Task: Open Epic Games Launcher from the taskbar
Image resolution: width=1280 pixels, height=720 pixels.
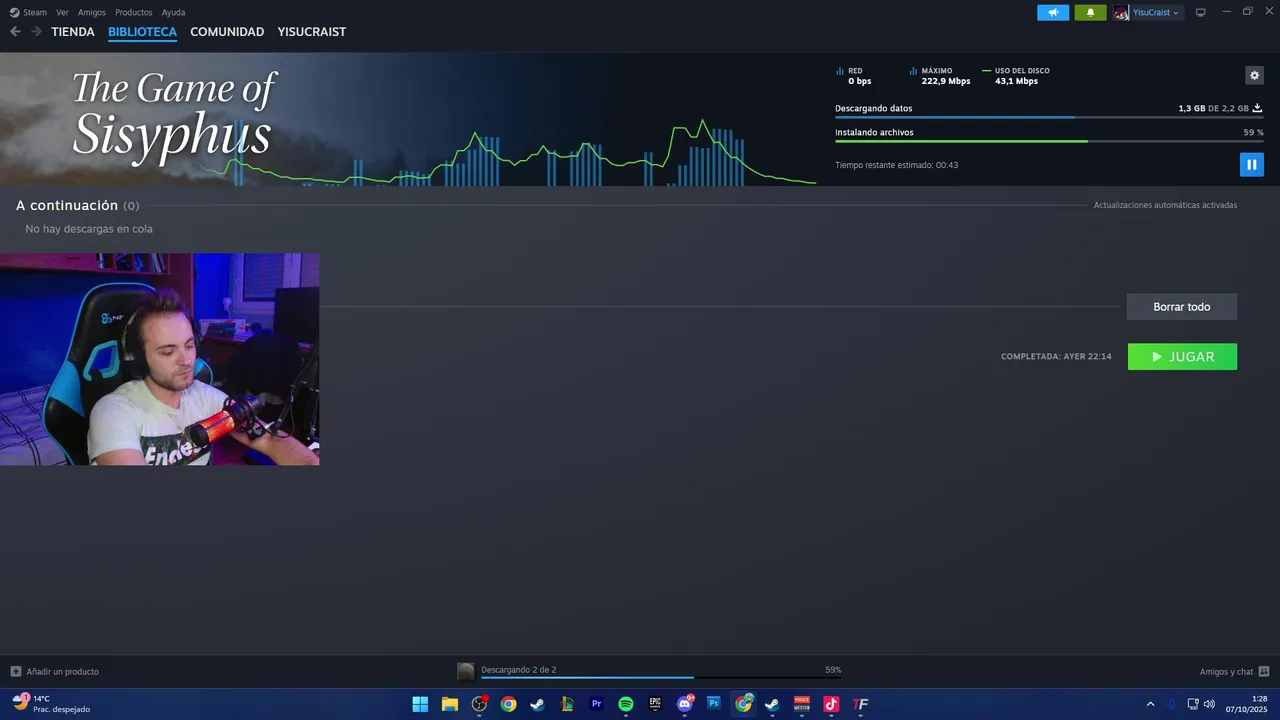Action: (x=655, y=704)
